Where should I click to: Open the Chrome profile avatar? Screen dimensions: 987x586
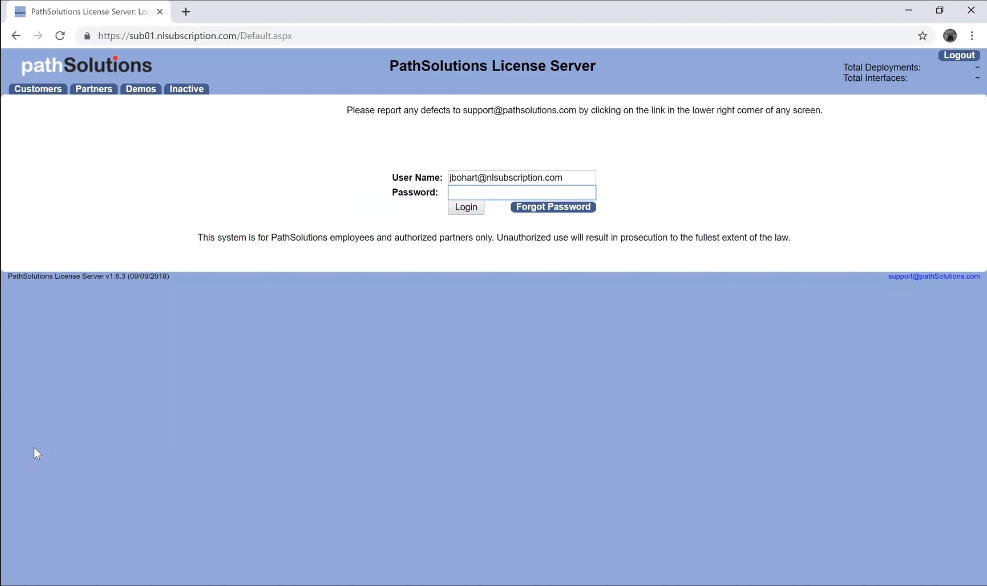point(949,36)
